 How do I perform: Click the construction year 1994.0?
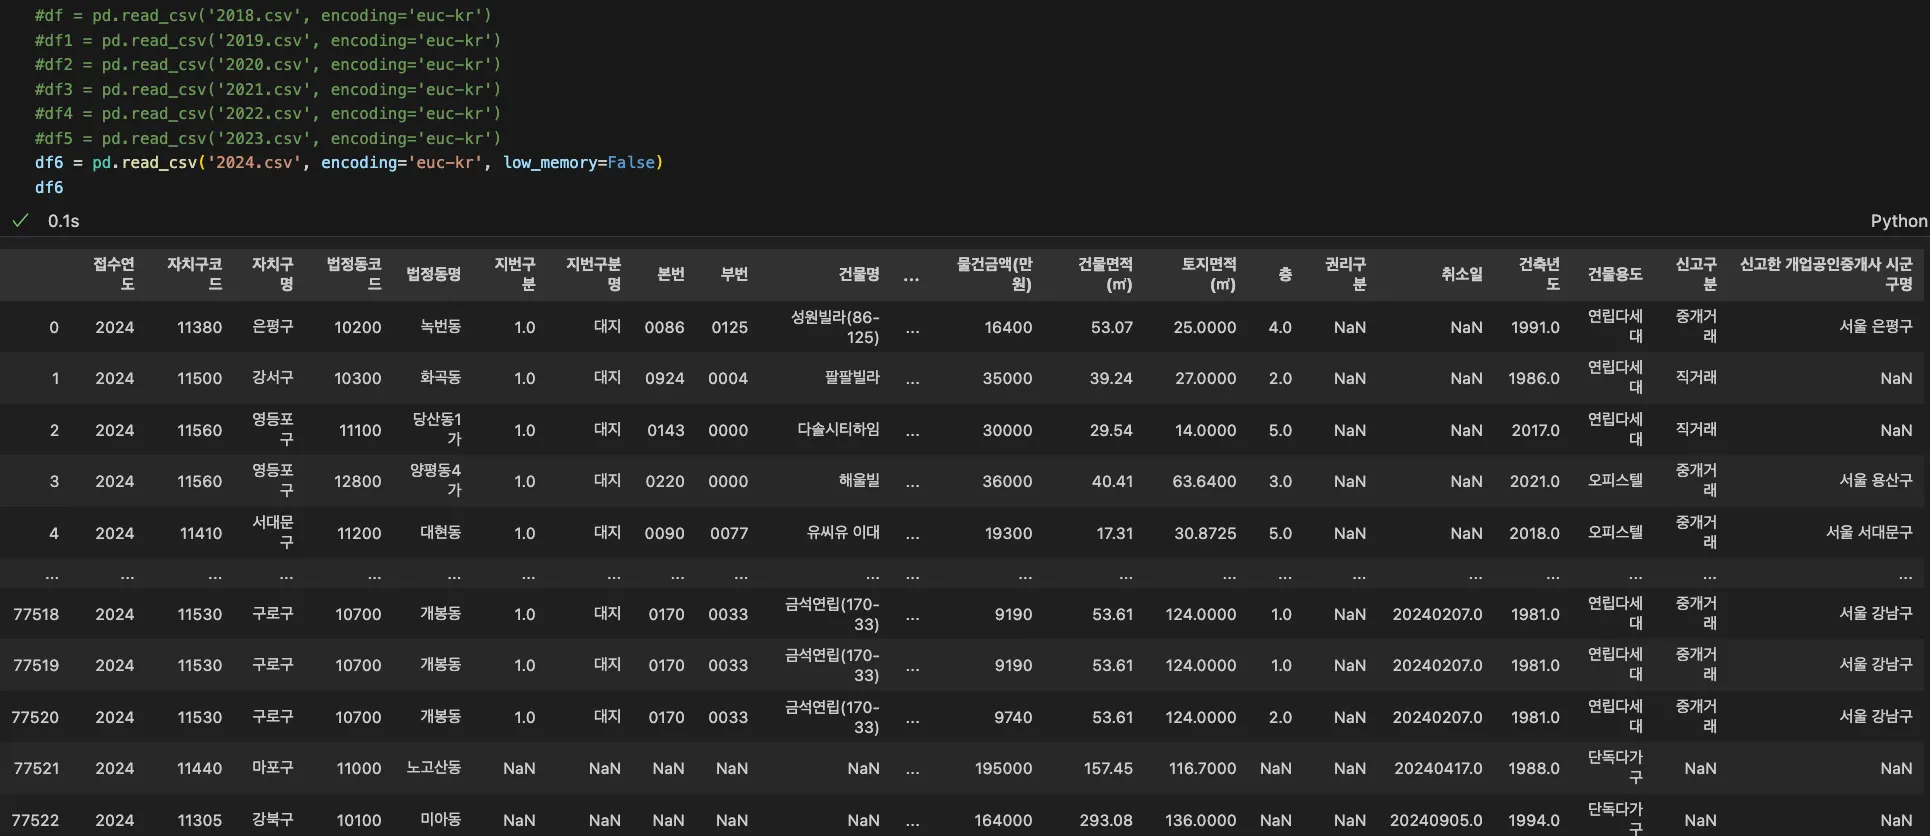[1534, 820]
